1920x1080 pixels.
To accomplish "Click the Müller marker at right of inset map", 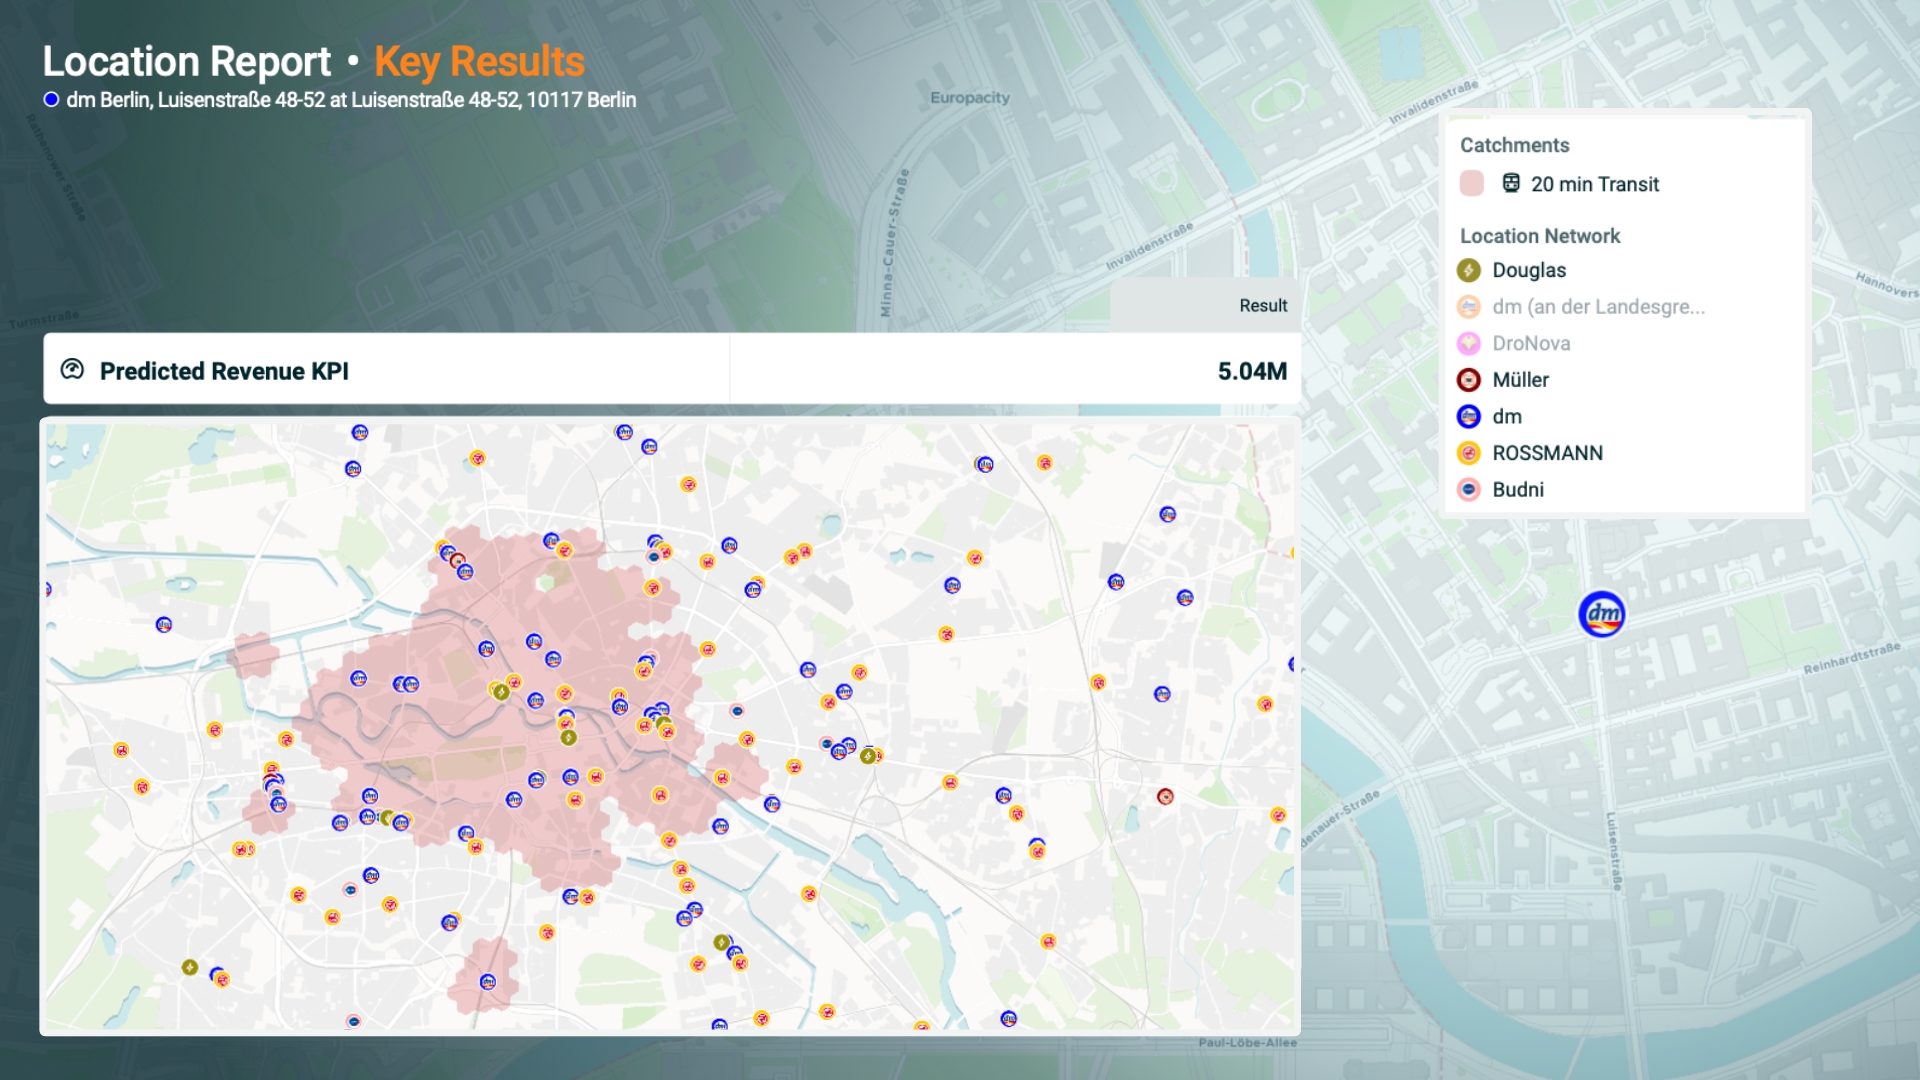I will click(1165, 796).
